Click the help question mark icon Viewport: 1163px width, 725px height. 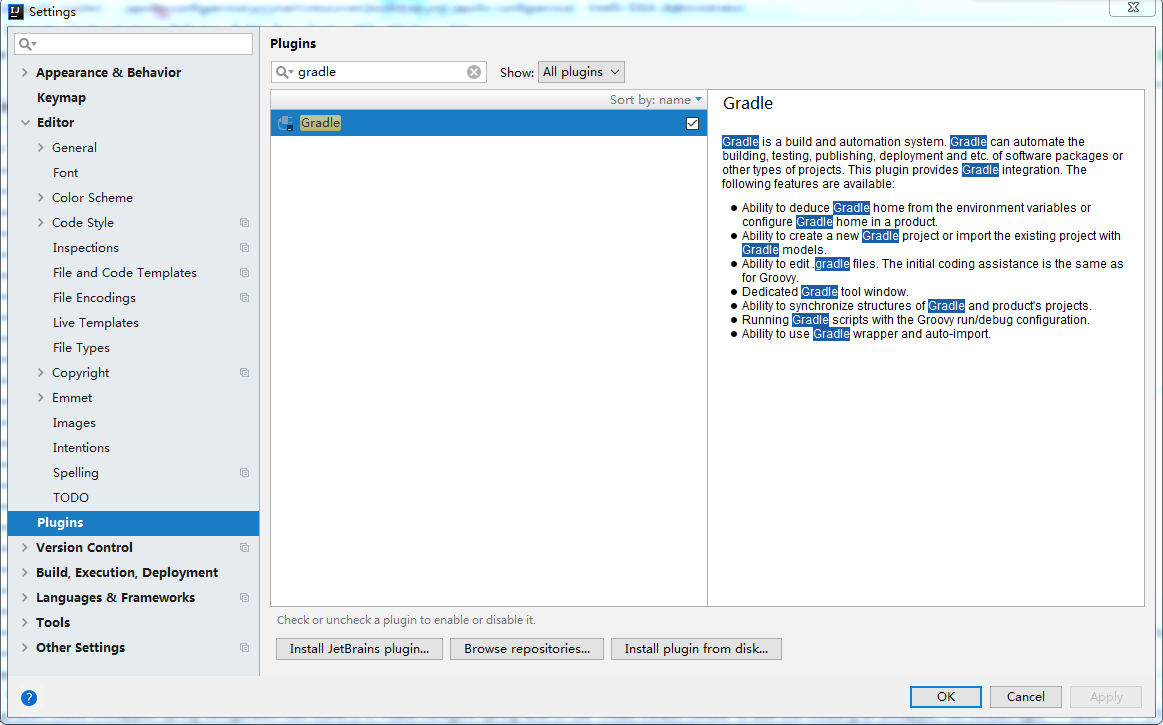click(x=29, y=698)
